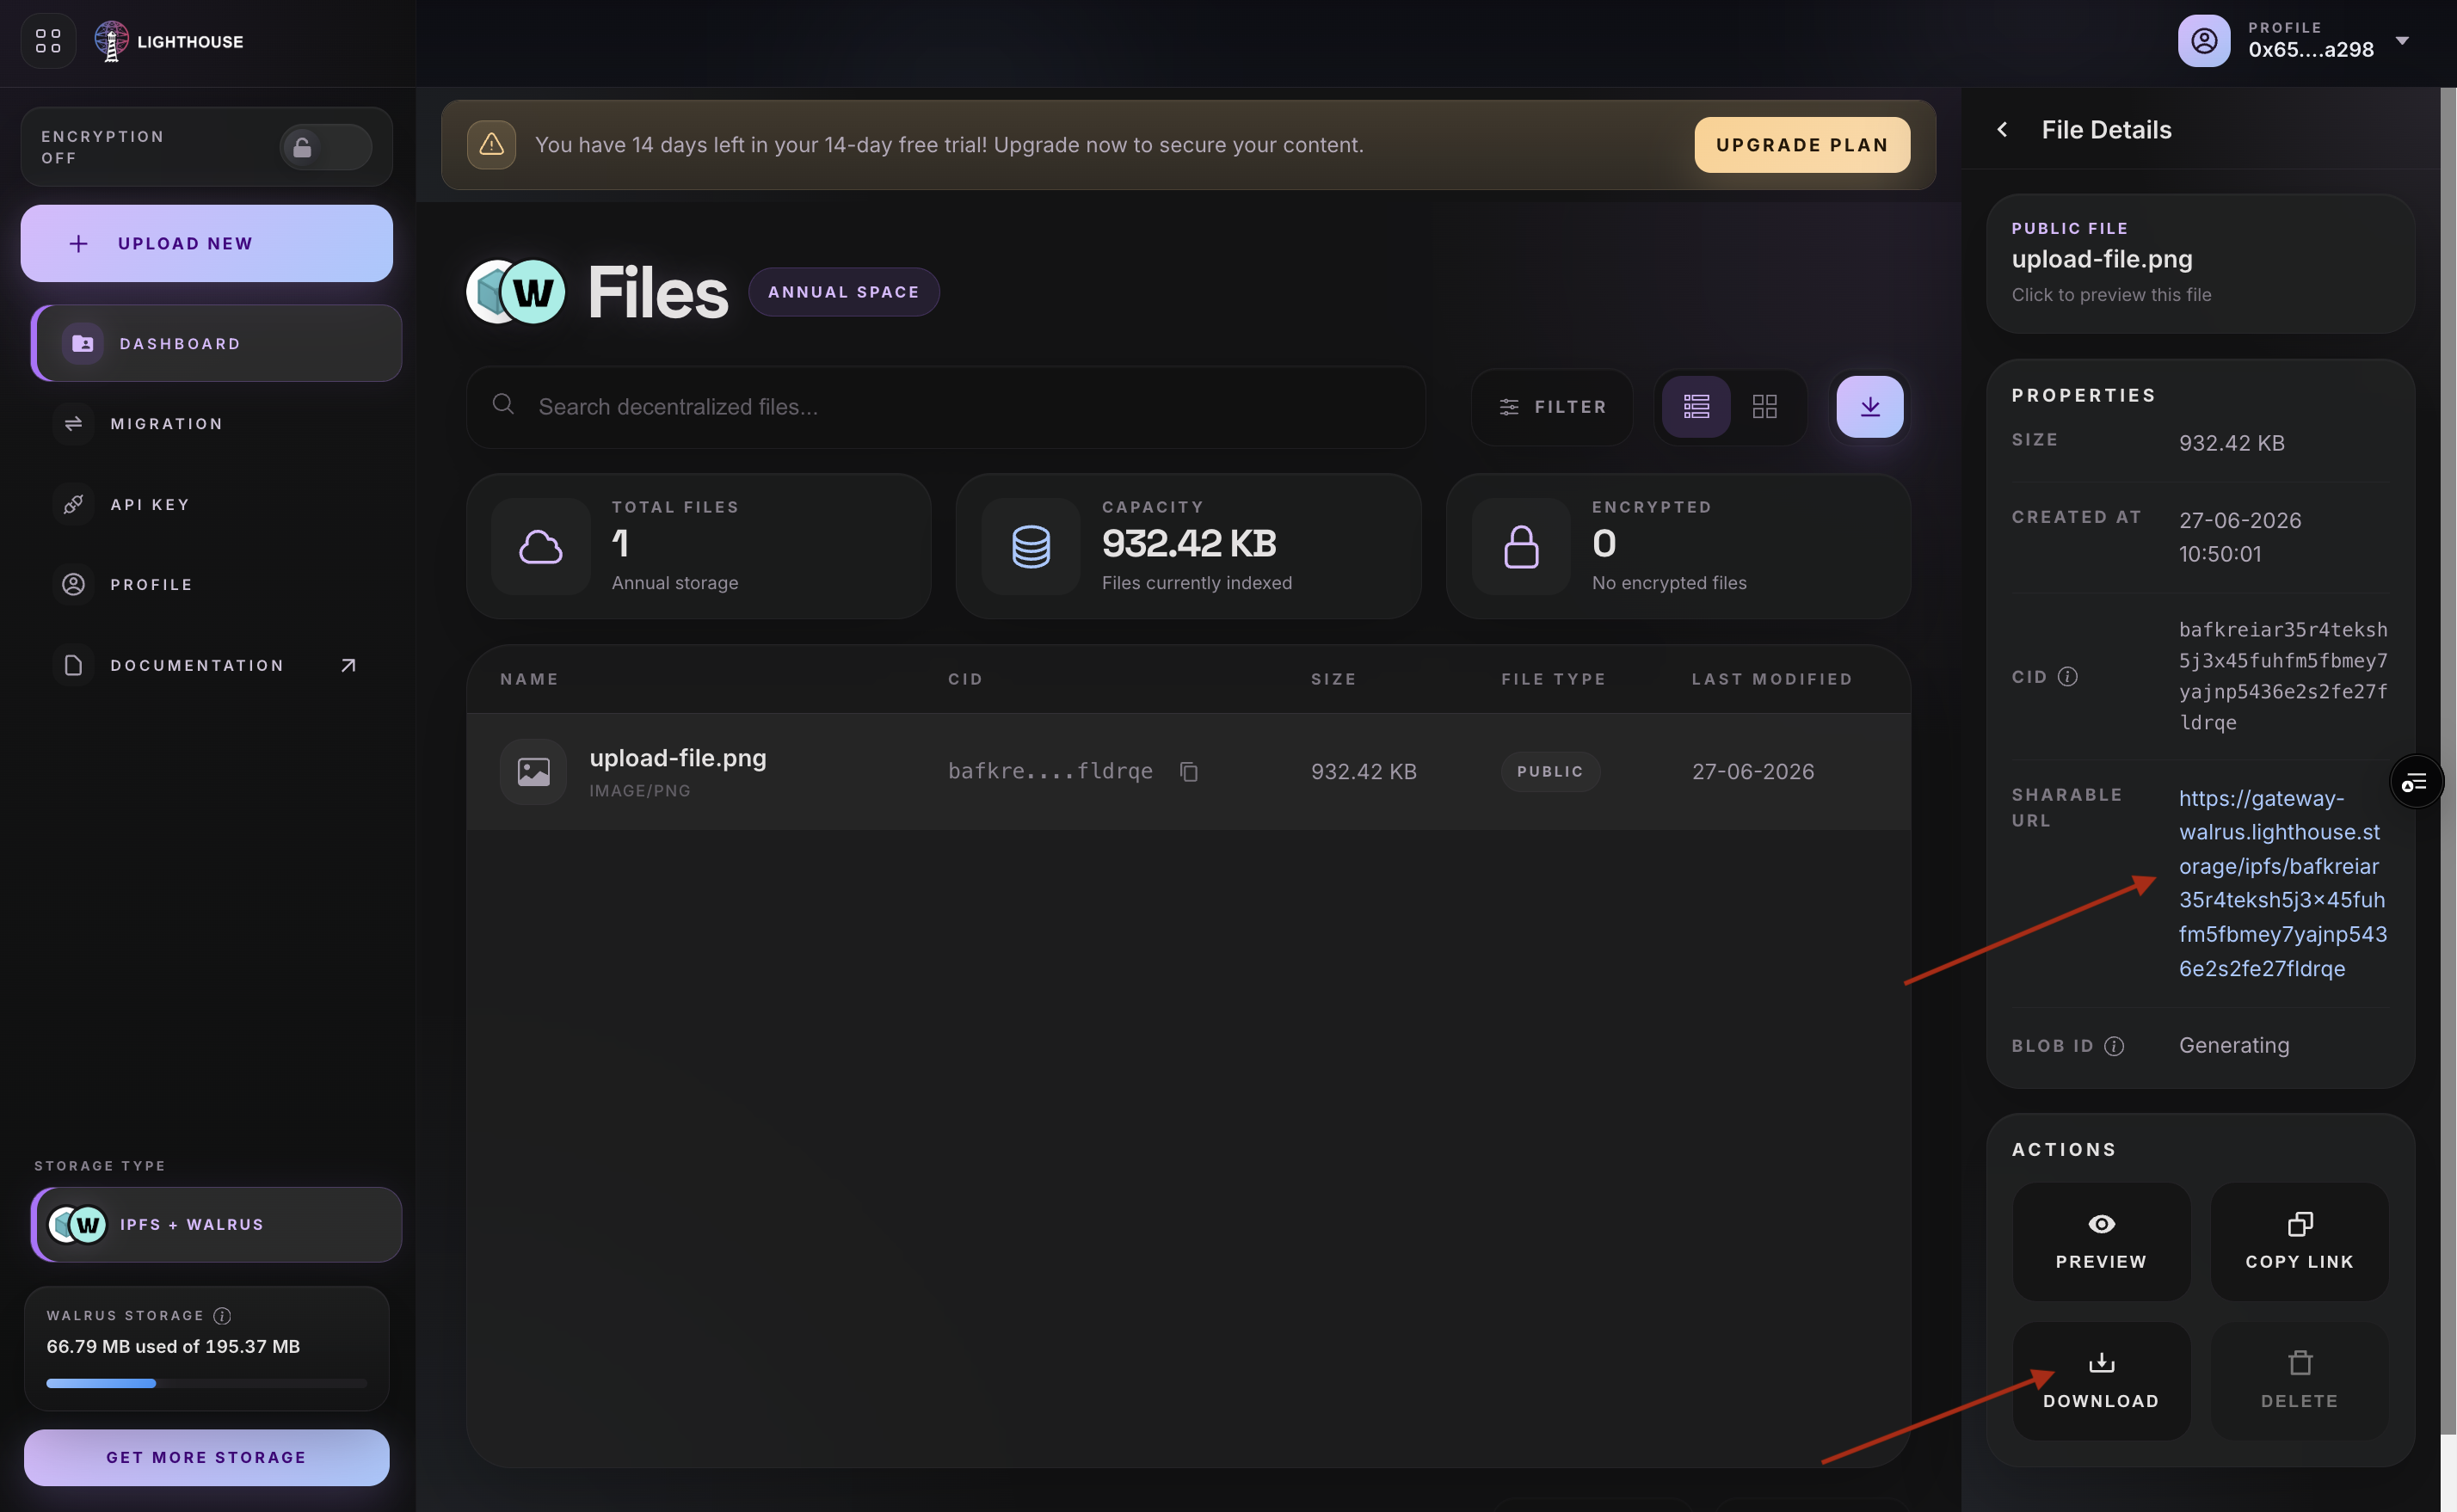Click the Delete action button
This screenshot has width=2457, height=1512.
point(2299,1382)
